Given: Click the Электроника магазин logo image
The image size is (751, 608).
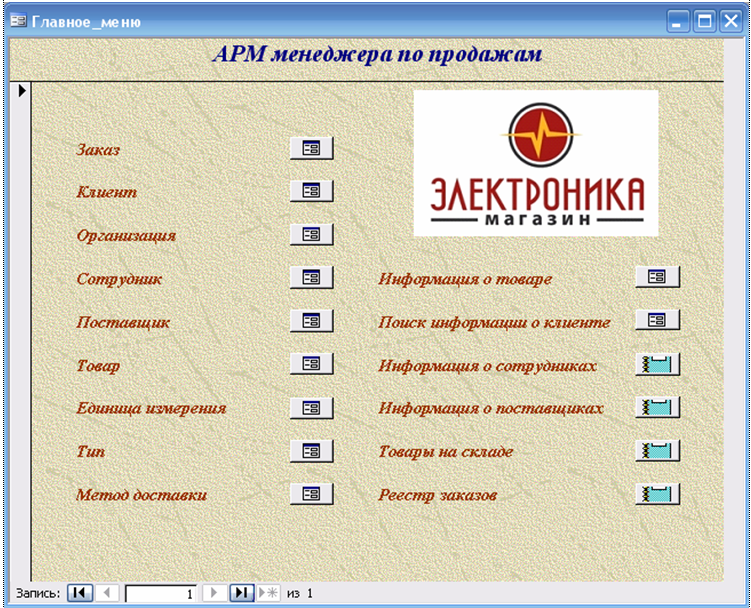Looking at the screenshot, I should (536, 163).
